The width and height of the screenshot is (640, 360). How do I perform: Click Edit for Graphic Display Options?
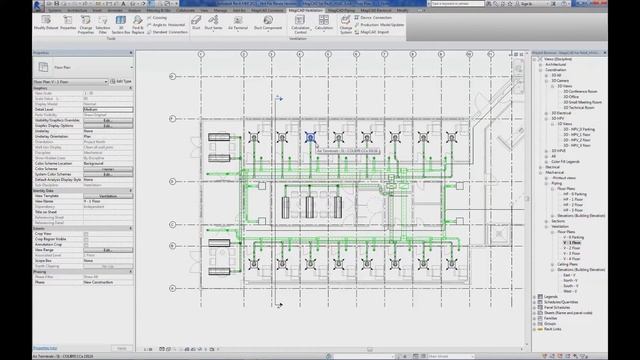(108, 126)
